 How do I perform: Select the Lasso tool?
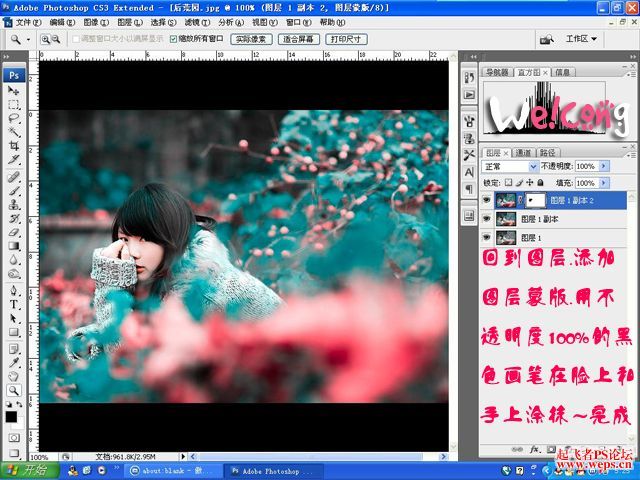tap(14, 119)
